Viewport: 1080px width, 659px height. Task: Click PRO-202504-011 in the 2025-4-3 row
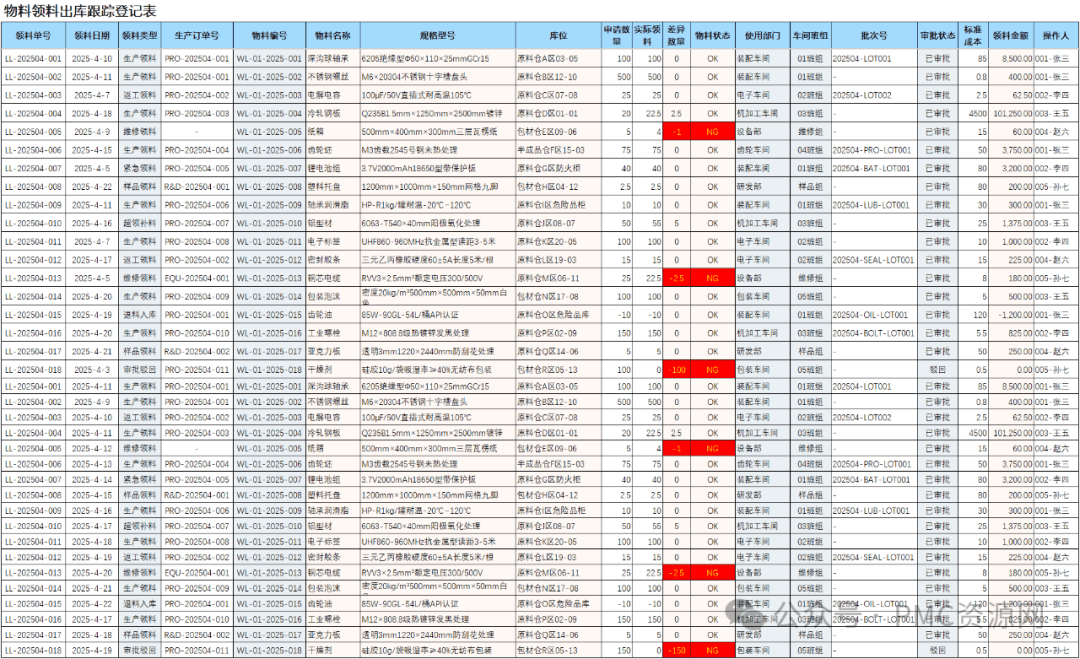tap(197, 370)
